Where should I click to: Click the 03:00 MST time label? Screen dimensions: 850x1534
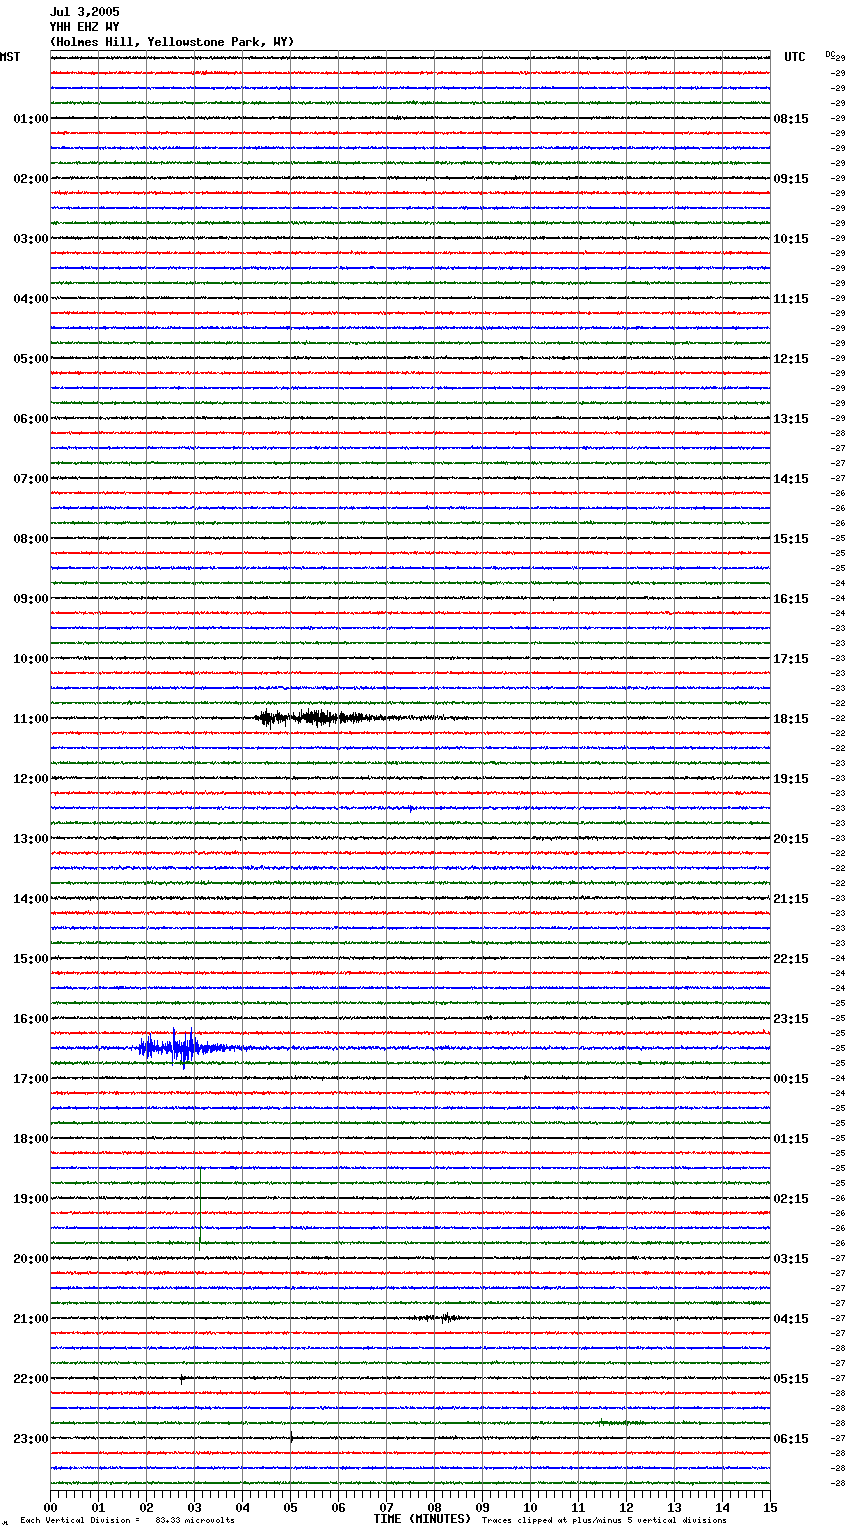coord(31,239)
